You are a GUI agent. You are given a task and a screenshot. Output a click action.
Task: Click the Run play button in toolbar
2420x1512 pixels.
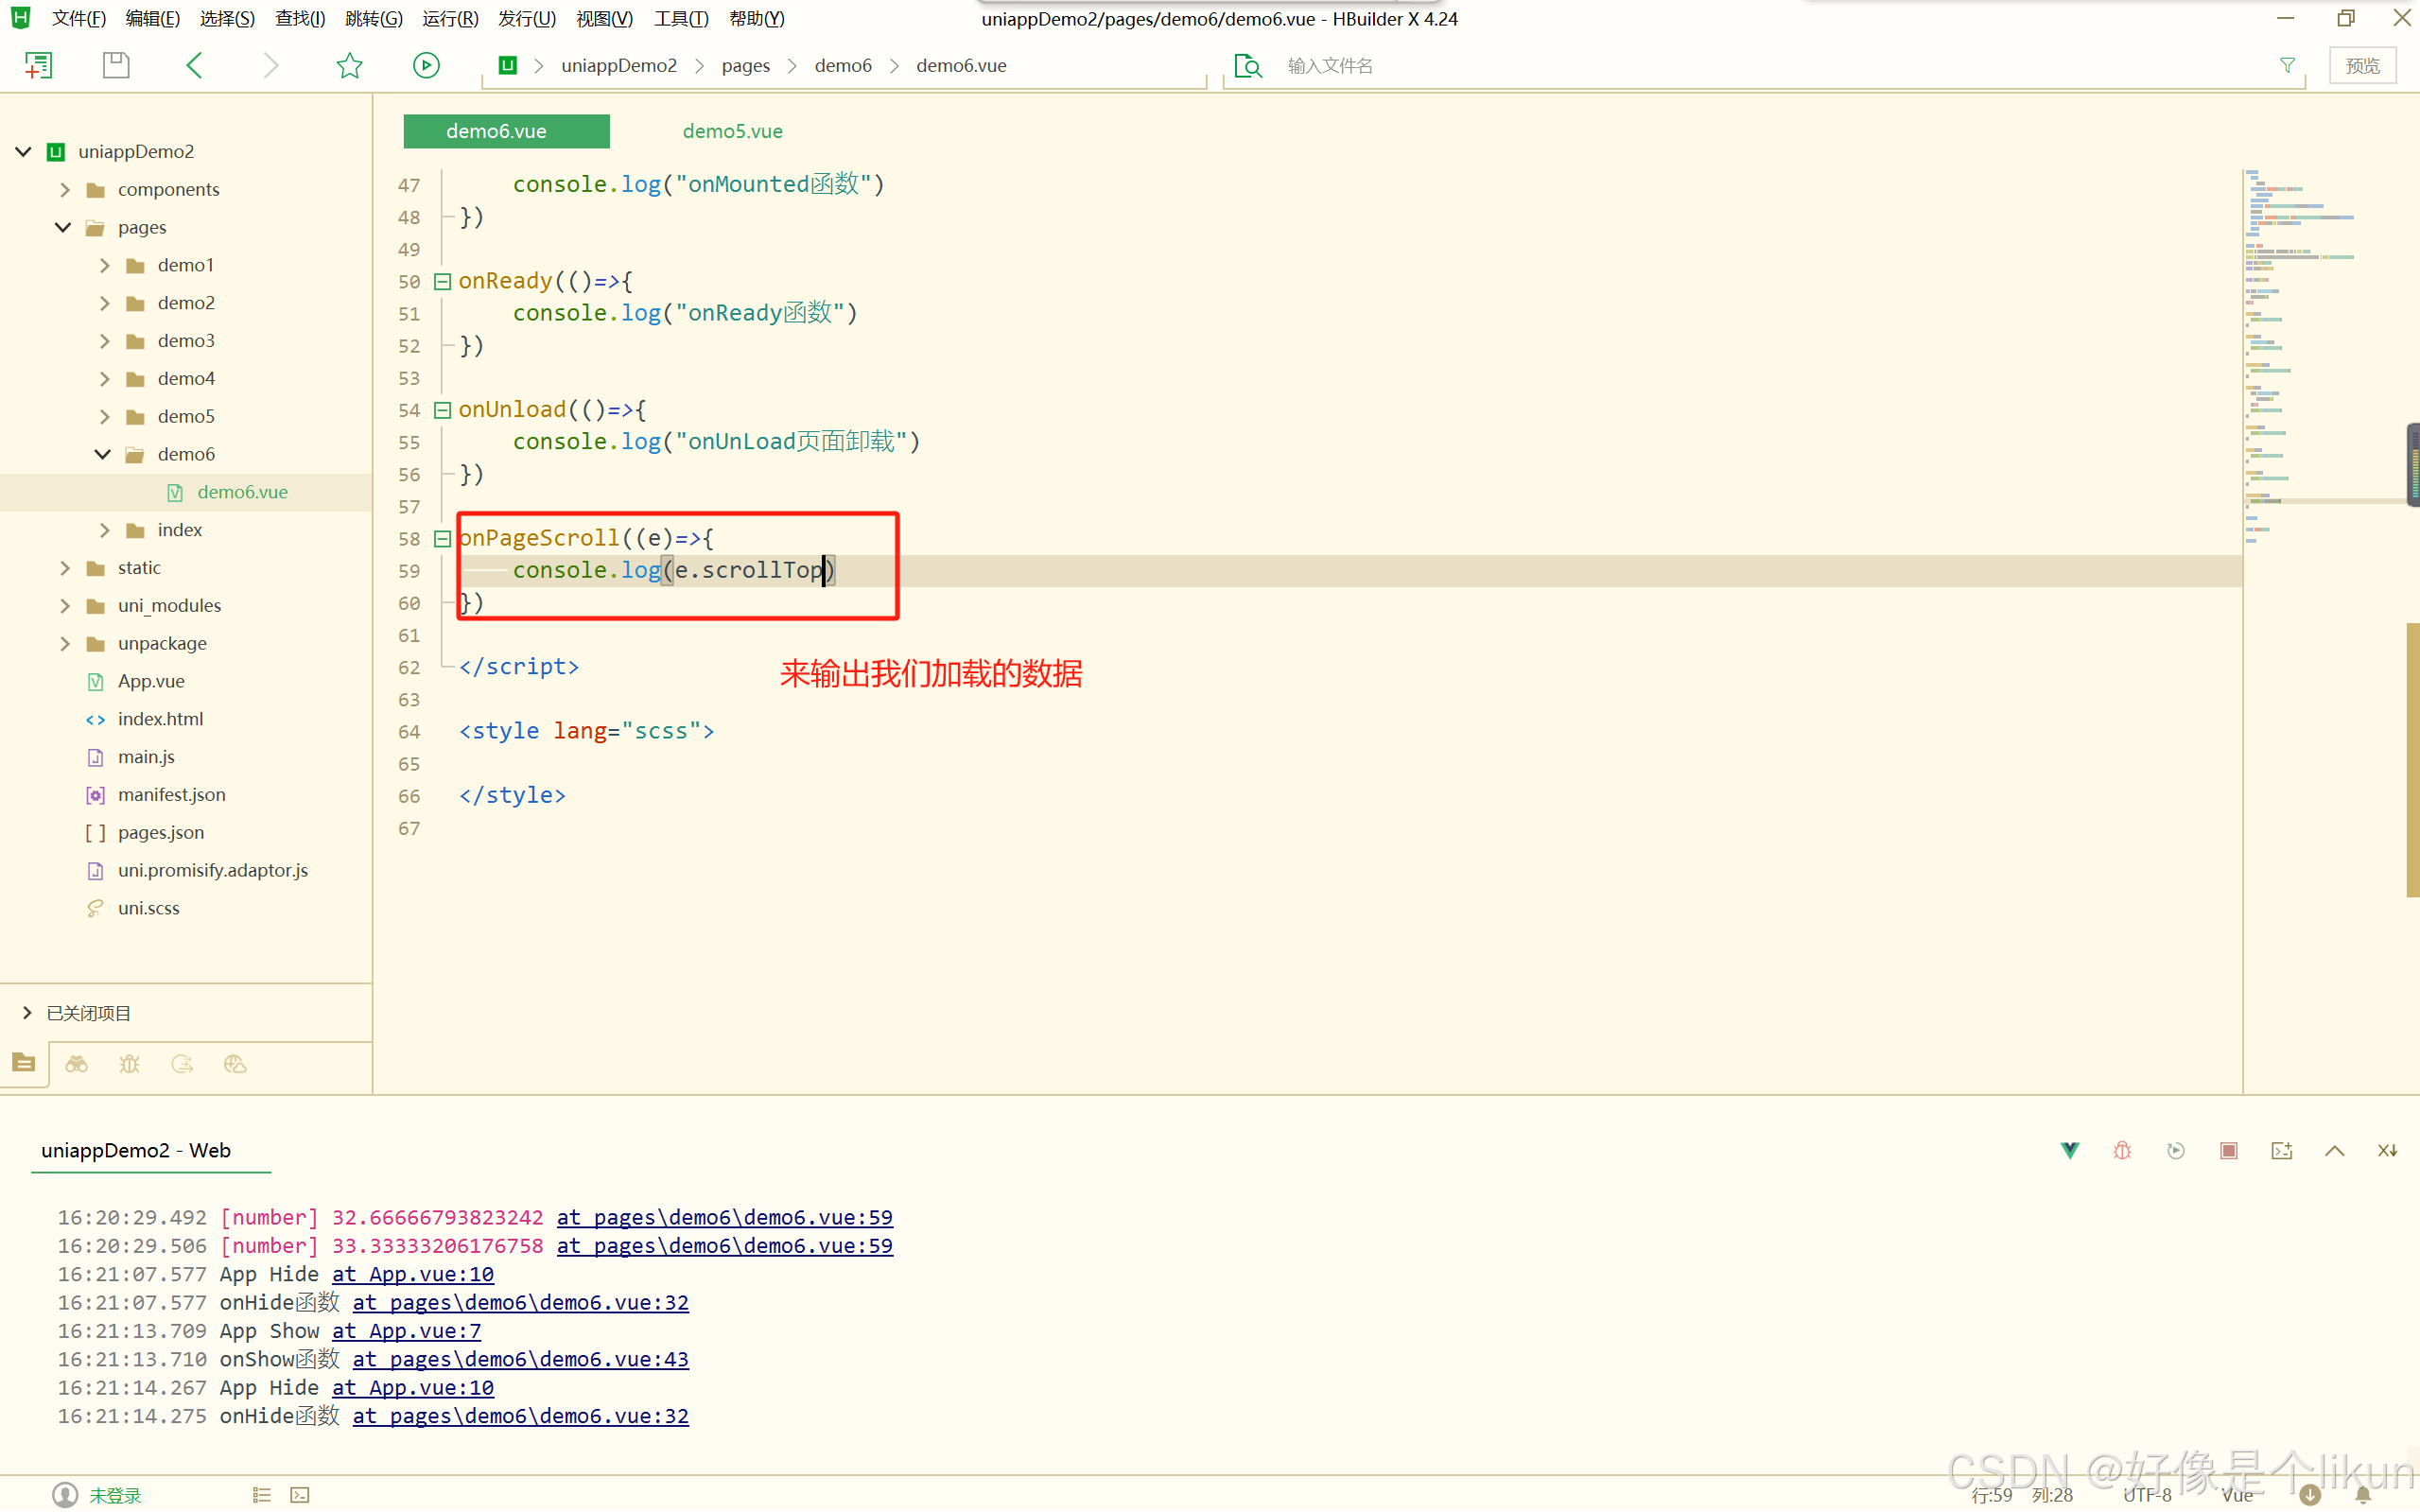coord(426,66)
